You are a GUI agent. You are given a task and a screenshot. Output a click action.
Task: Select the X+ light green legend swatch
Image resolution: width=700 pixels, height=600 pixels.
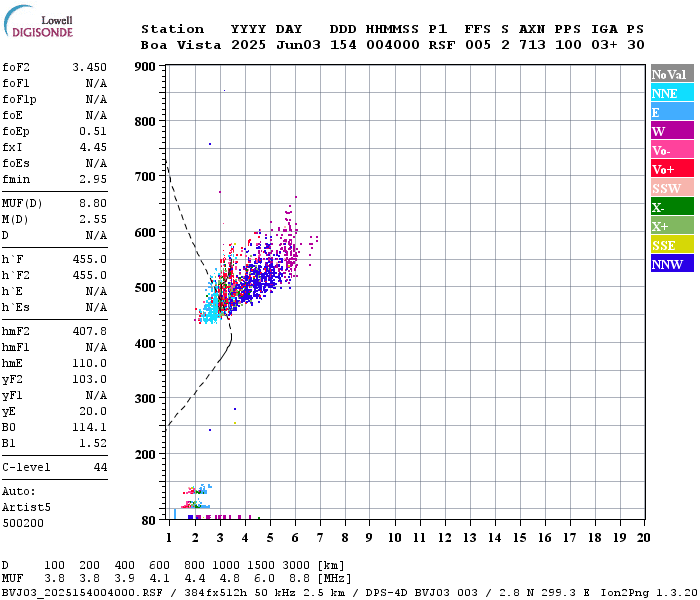click(x=672, y=226)
